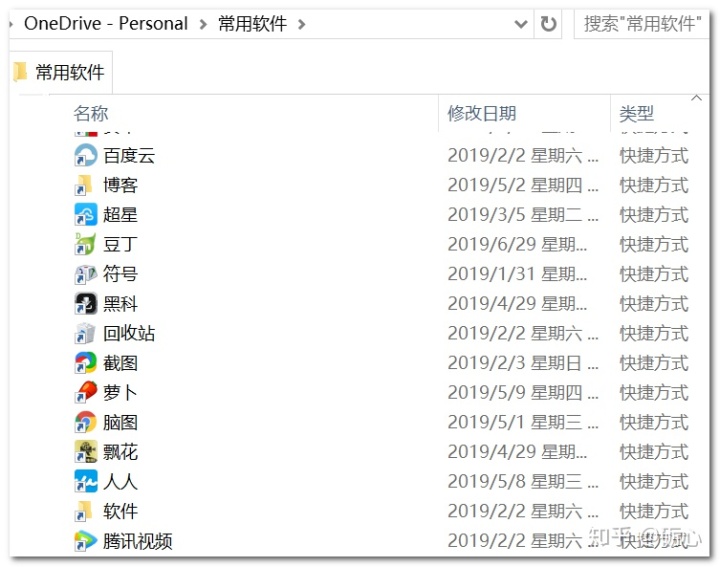
Task: Click the 黑科 shortcut icon
Action: (86, 303)
